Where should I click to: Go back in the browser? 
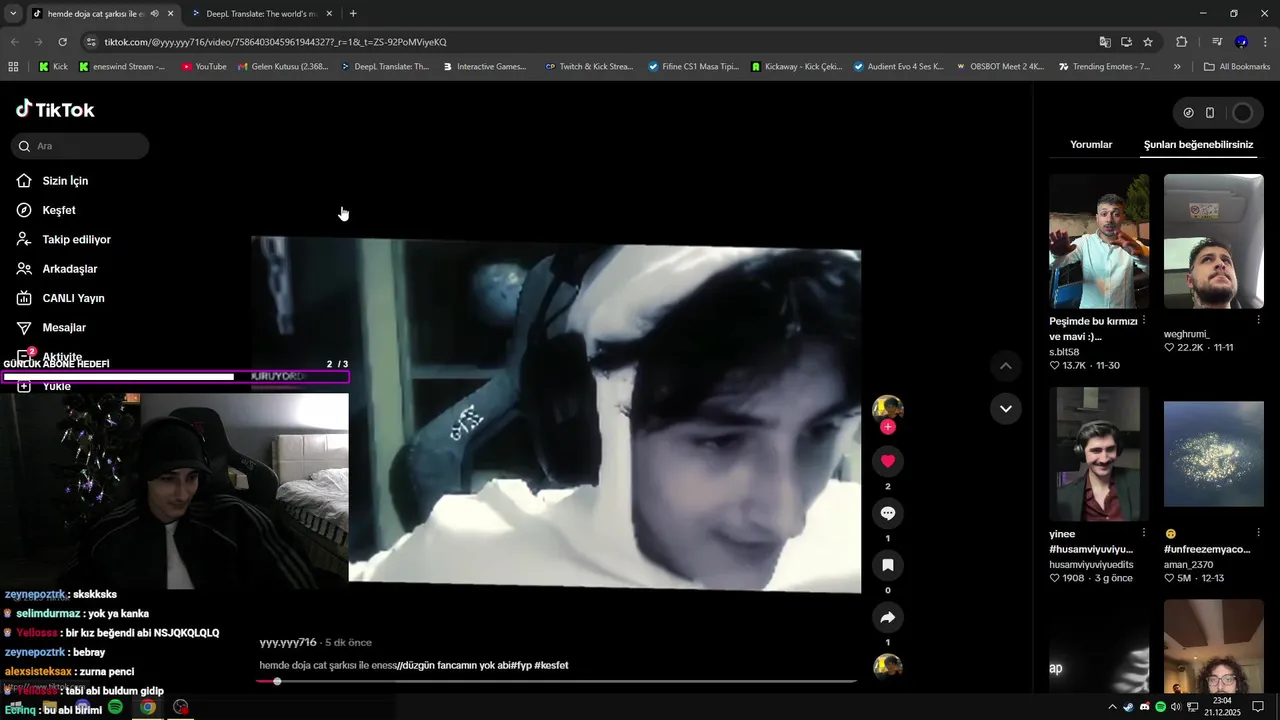coord(14,42)
